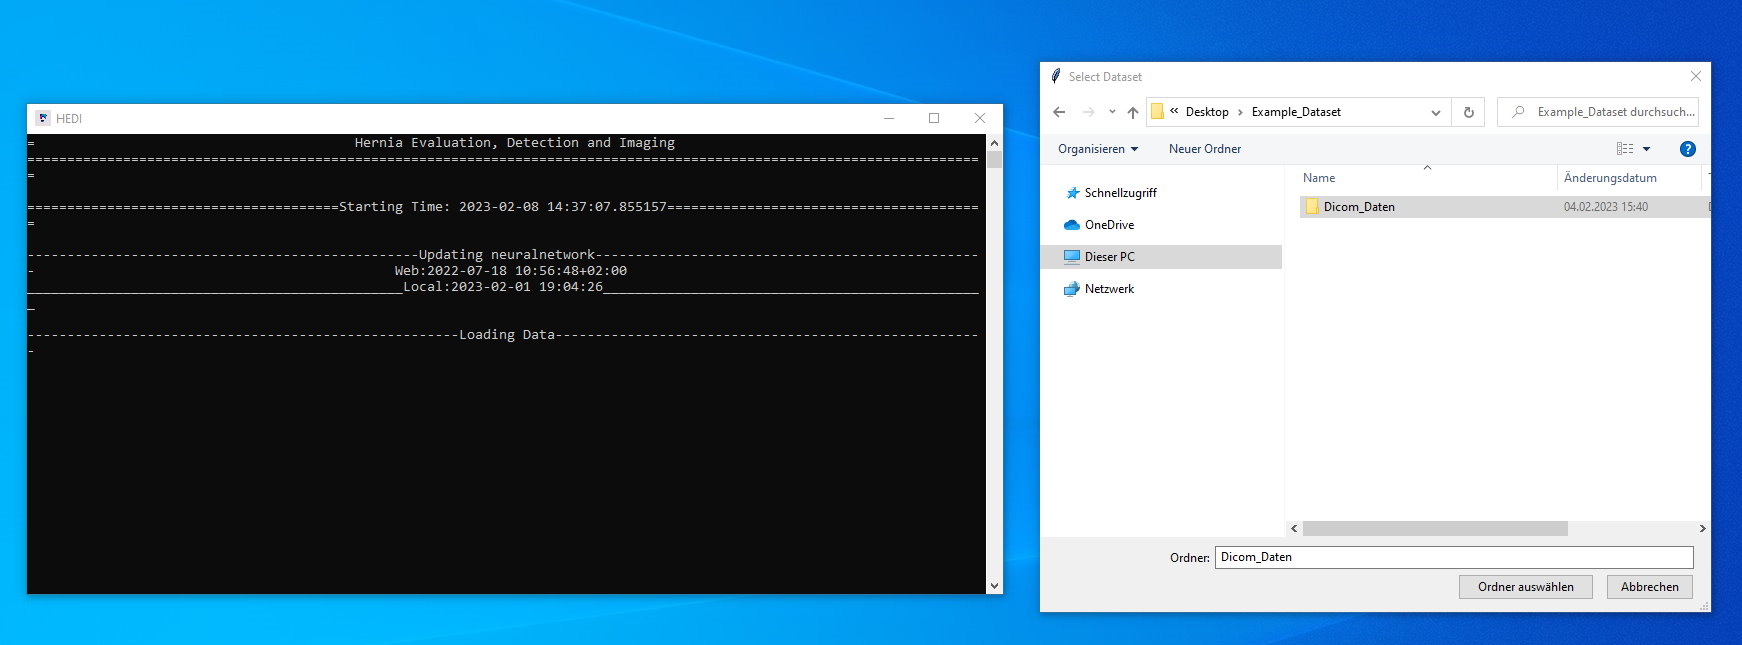Click Example_Dataset in the address breadcrumb

[x=1296, y=112]
